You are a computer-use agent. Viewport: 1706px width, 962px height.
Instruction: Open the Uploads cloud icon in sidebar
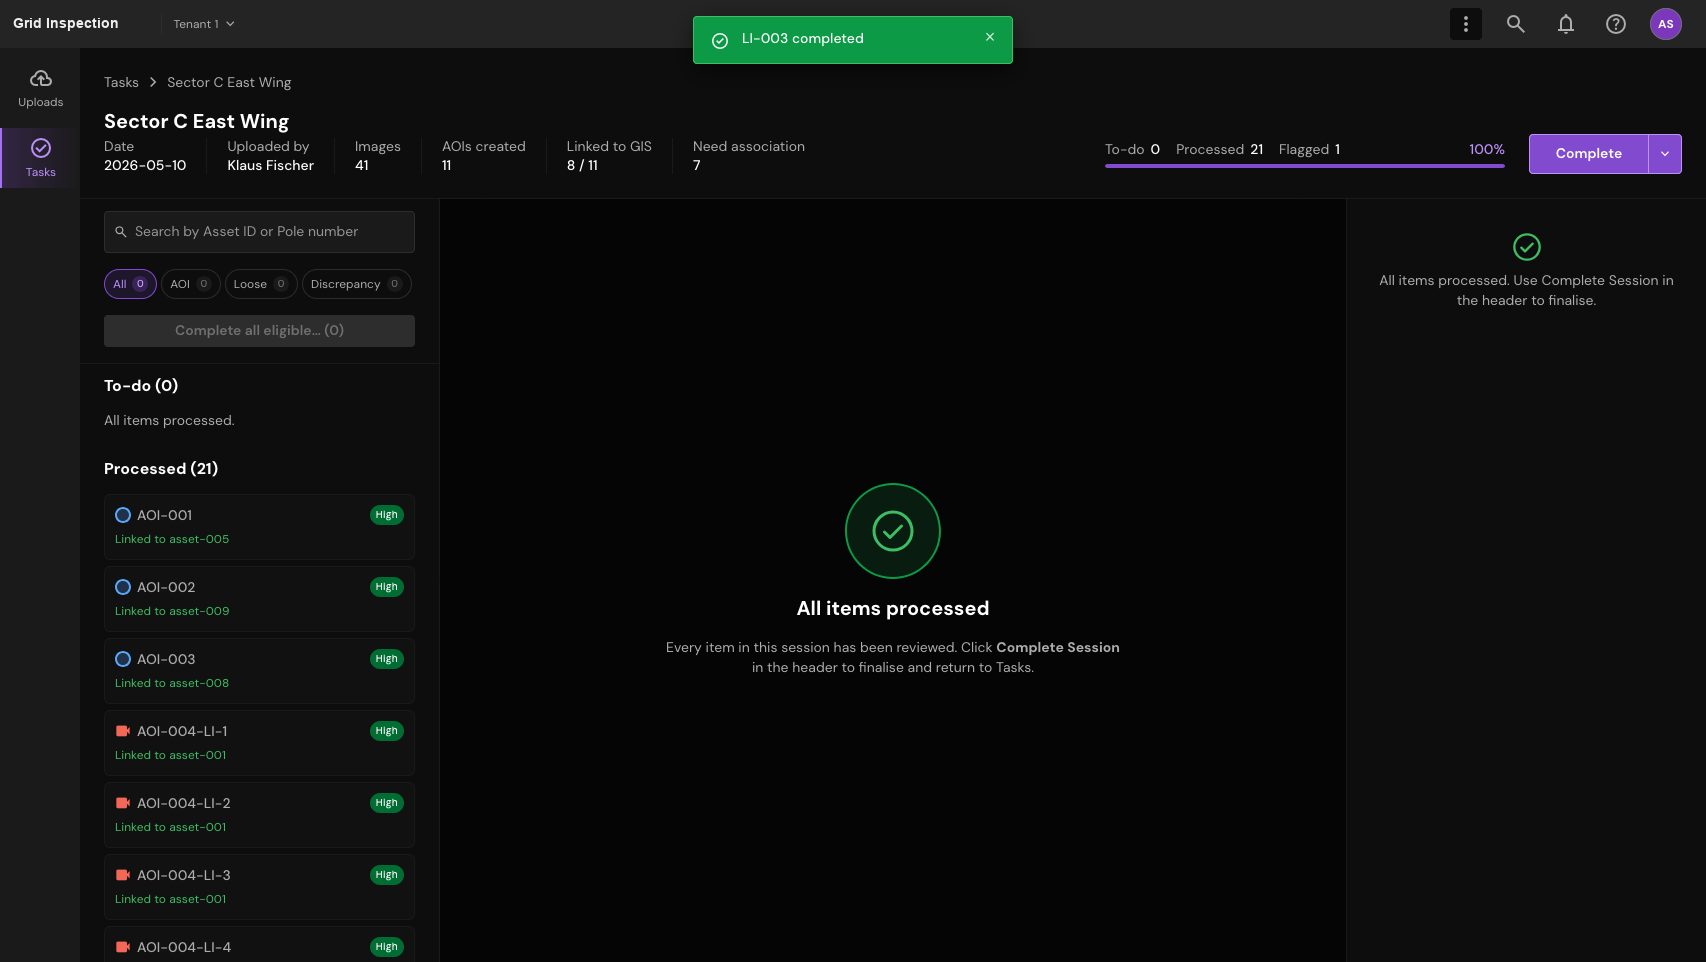[x=41, y=78]
